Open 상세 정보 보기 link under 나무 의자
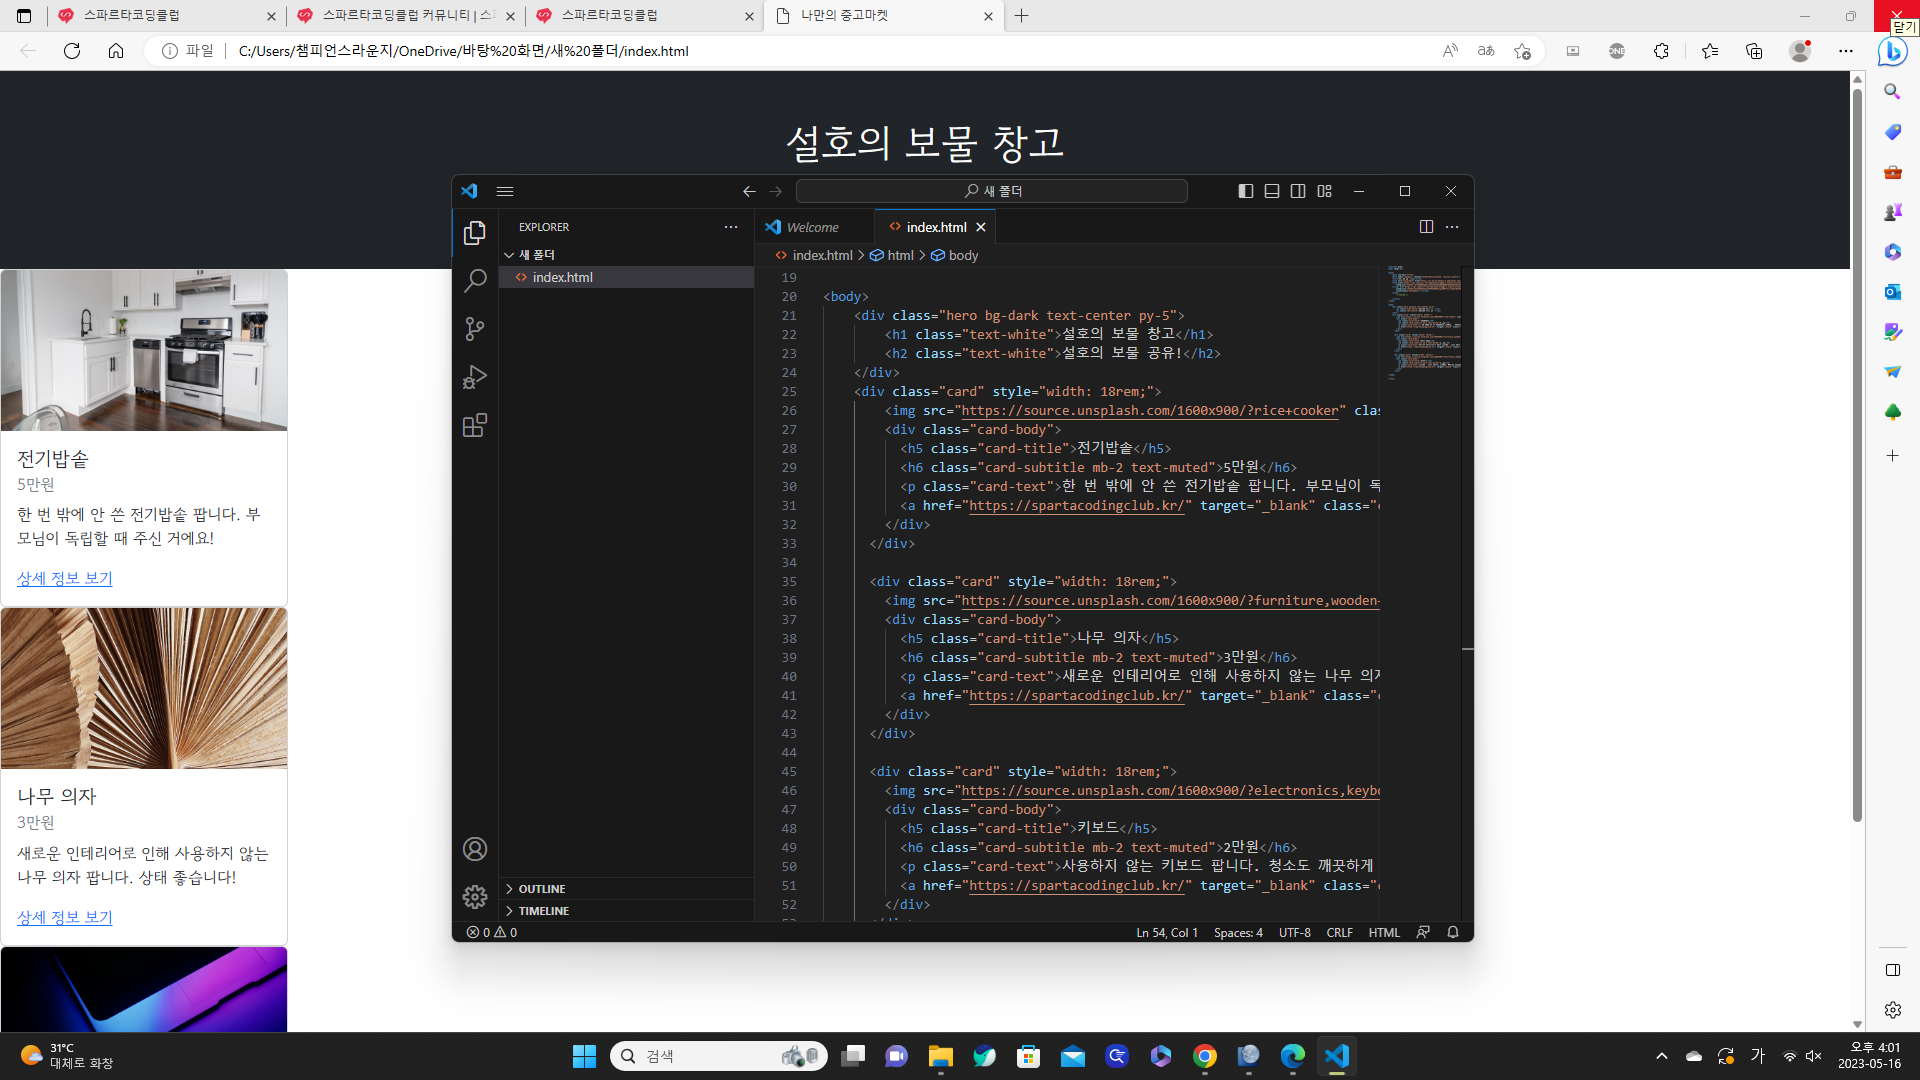Viewport: 1920px width, 1080px height. click(65, 917)
